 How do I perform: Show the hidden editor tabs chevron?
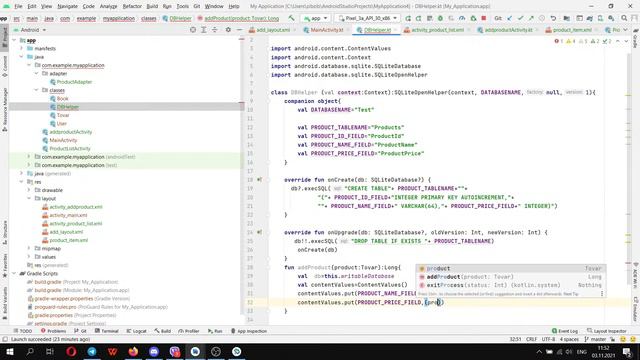[x=626, y=30]
